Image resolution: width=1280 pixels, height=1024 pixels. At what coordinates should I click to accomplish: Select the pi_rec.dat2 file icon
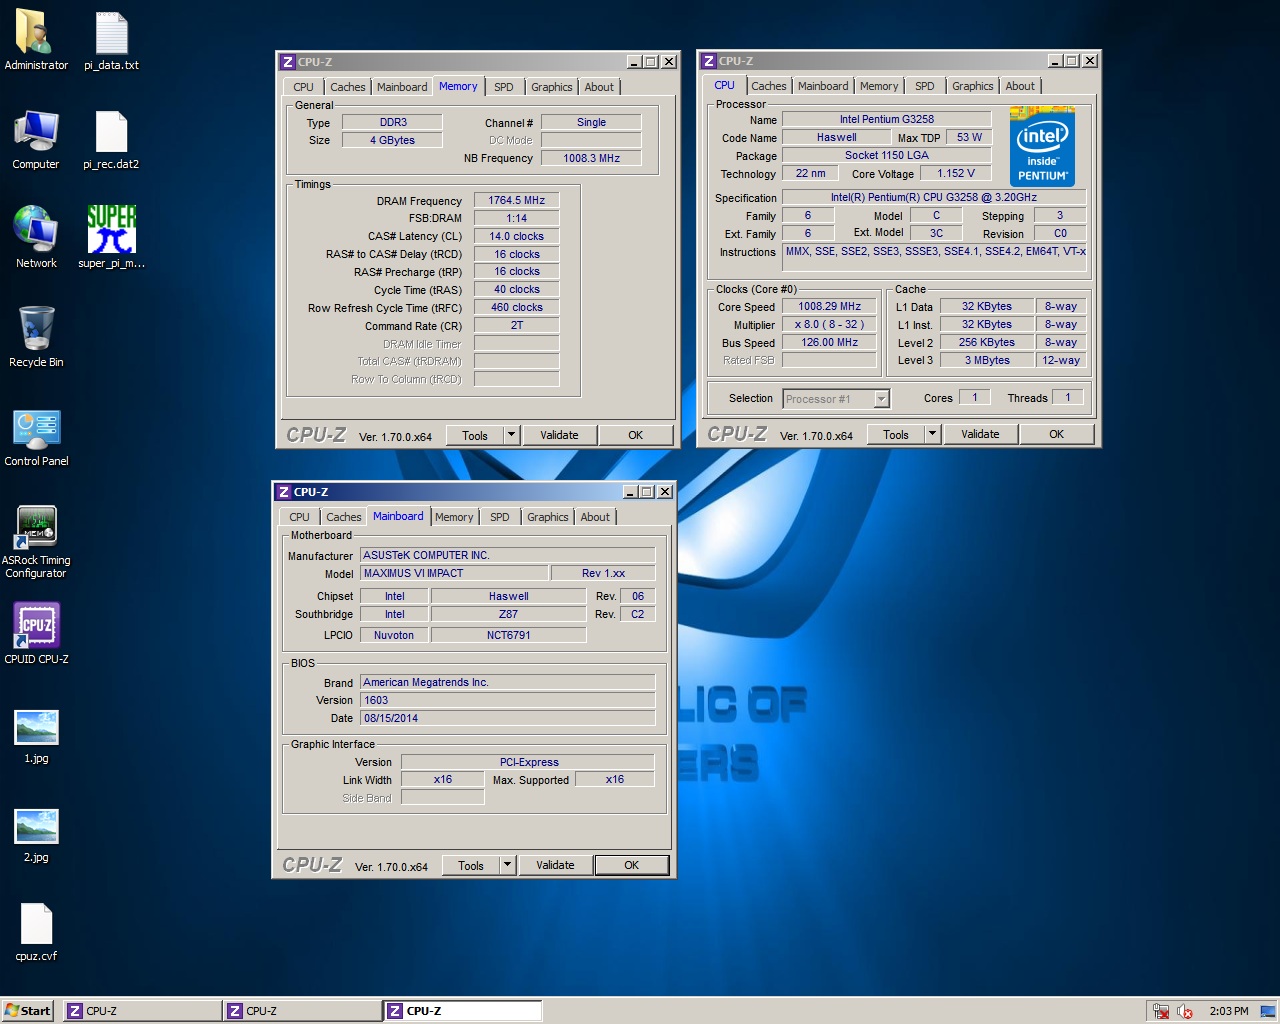(111, 132)
